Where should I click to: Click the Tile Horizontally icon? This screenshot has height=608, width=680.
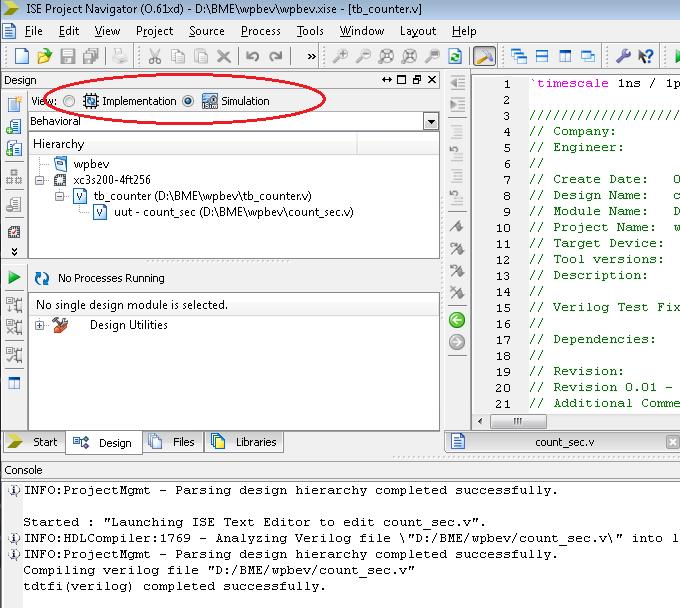(542, 56)
